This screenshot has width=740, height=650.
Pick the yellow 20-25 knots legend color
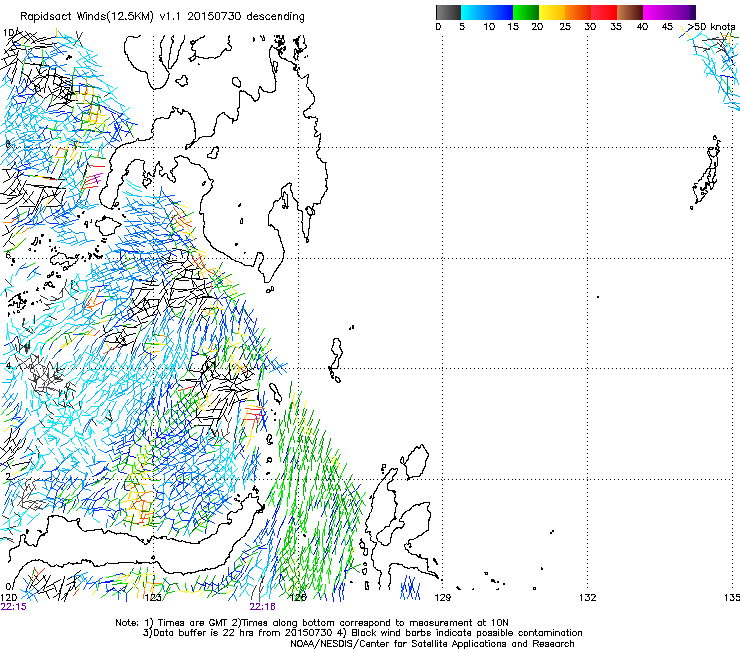click(x=552, y=12)
